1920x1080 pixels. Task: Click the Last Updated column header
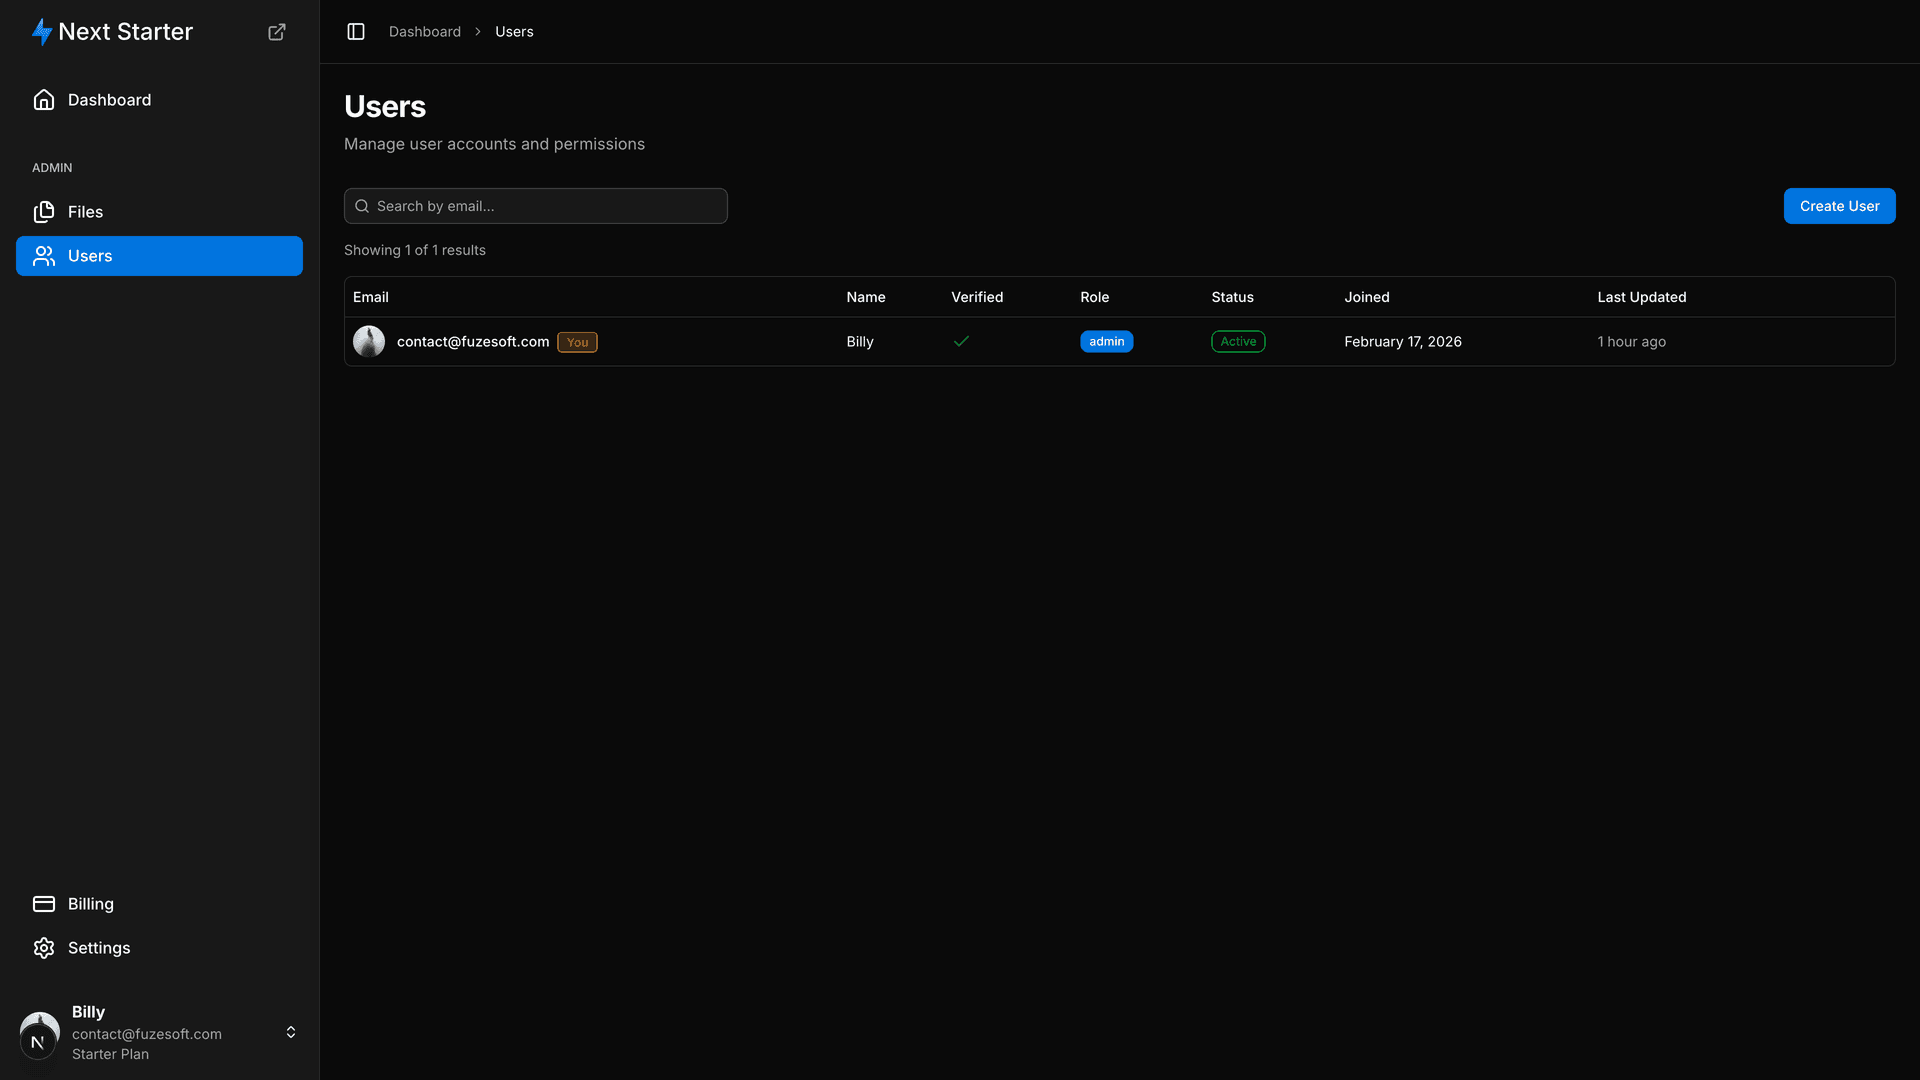(x=1642, y=297)
